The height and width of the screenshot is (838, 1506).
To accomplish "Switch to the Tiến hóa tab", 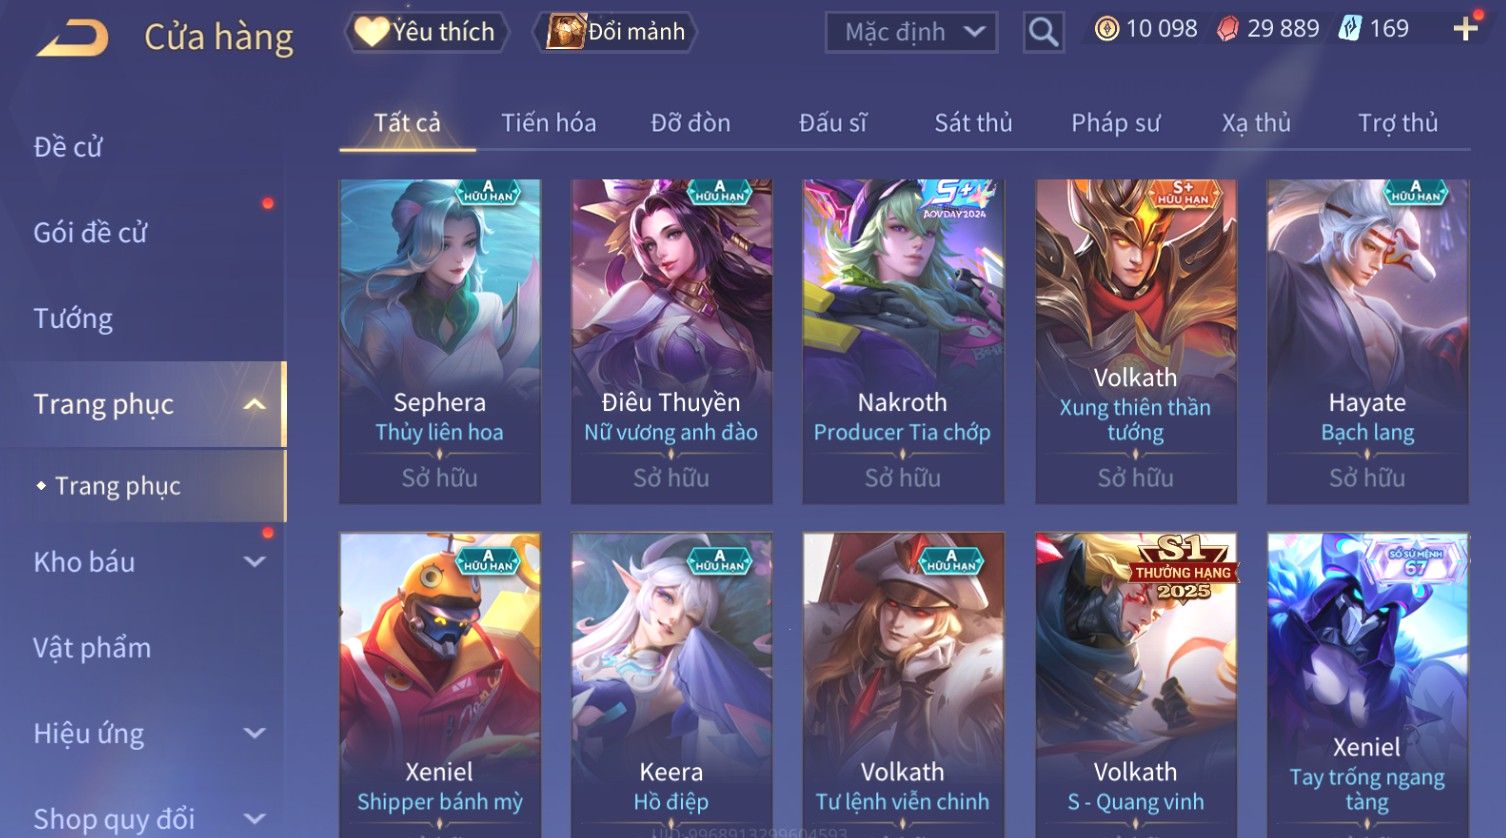I will tap(548, 123).
